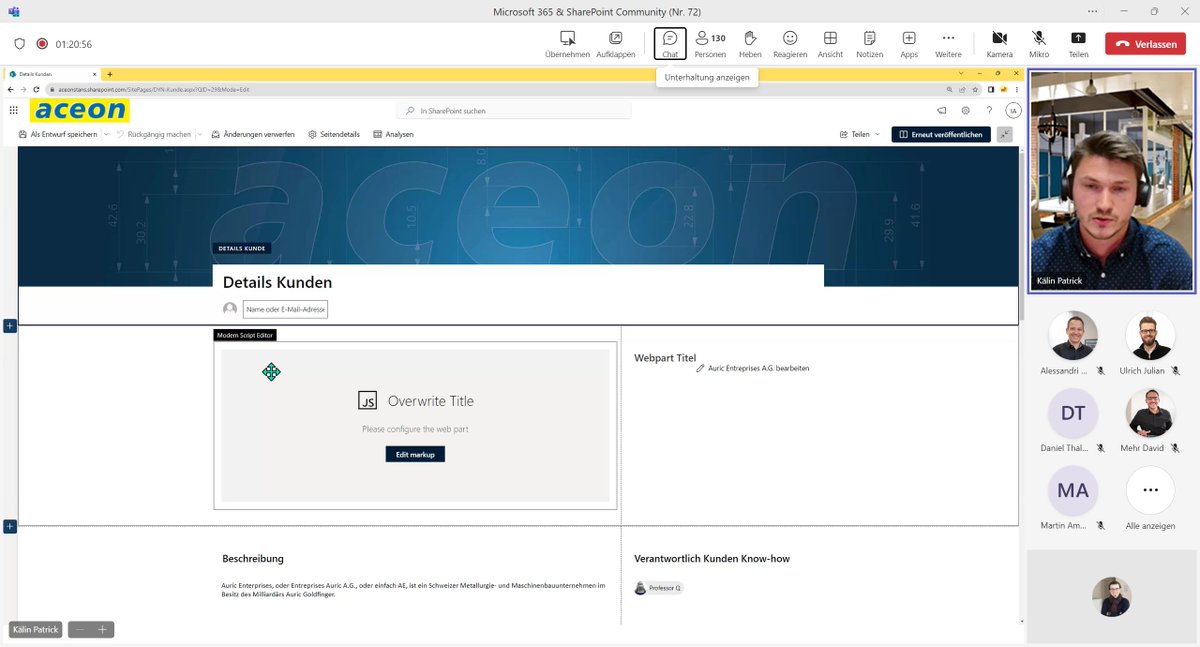Click Änderungen verwerfen
The image size is (1200, 647).
[x=253, y=134]
